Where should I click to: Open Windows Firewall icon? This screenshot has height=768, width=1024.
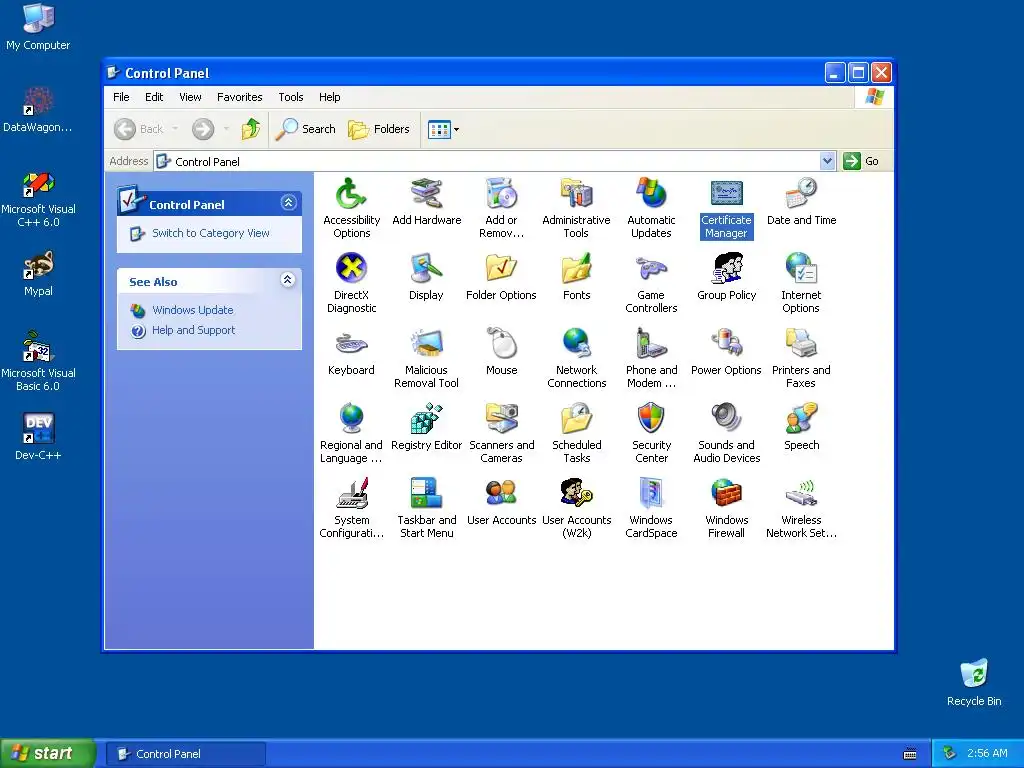[x=726, y=508]
